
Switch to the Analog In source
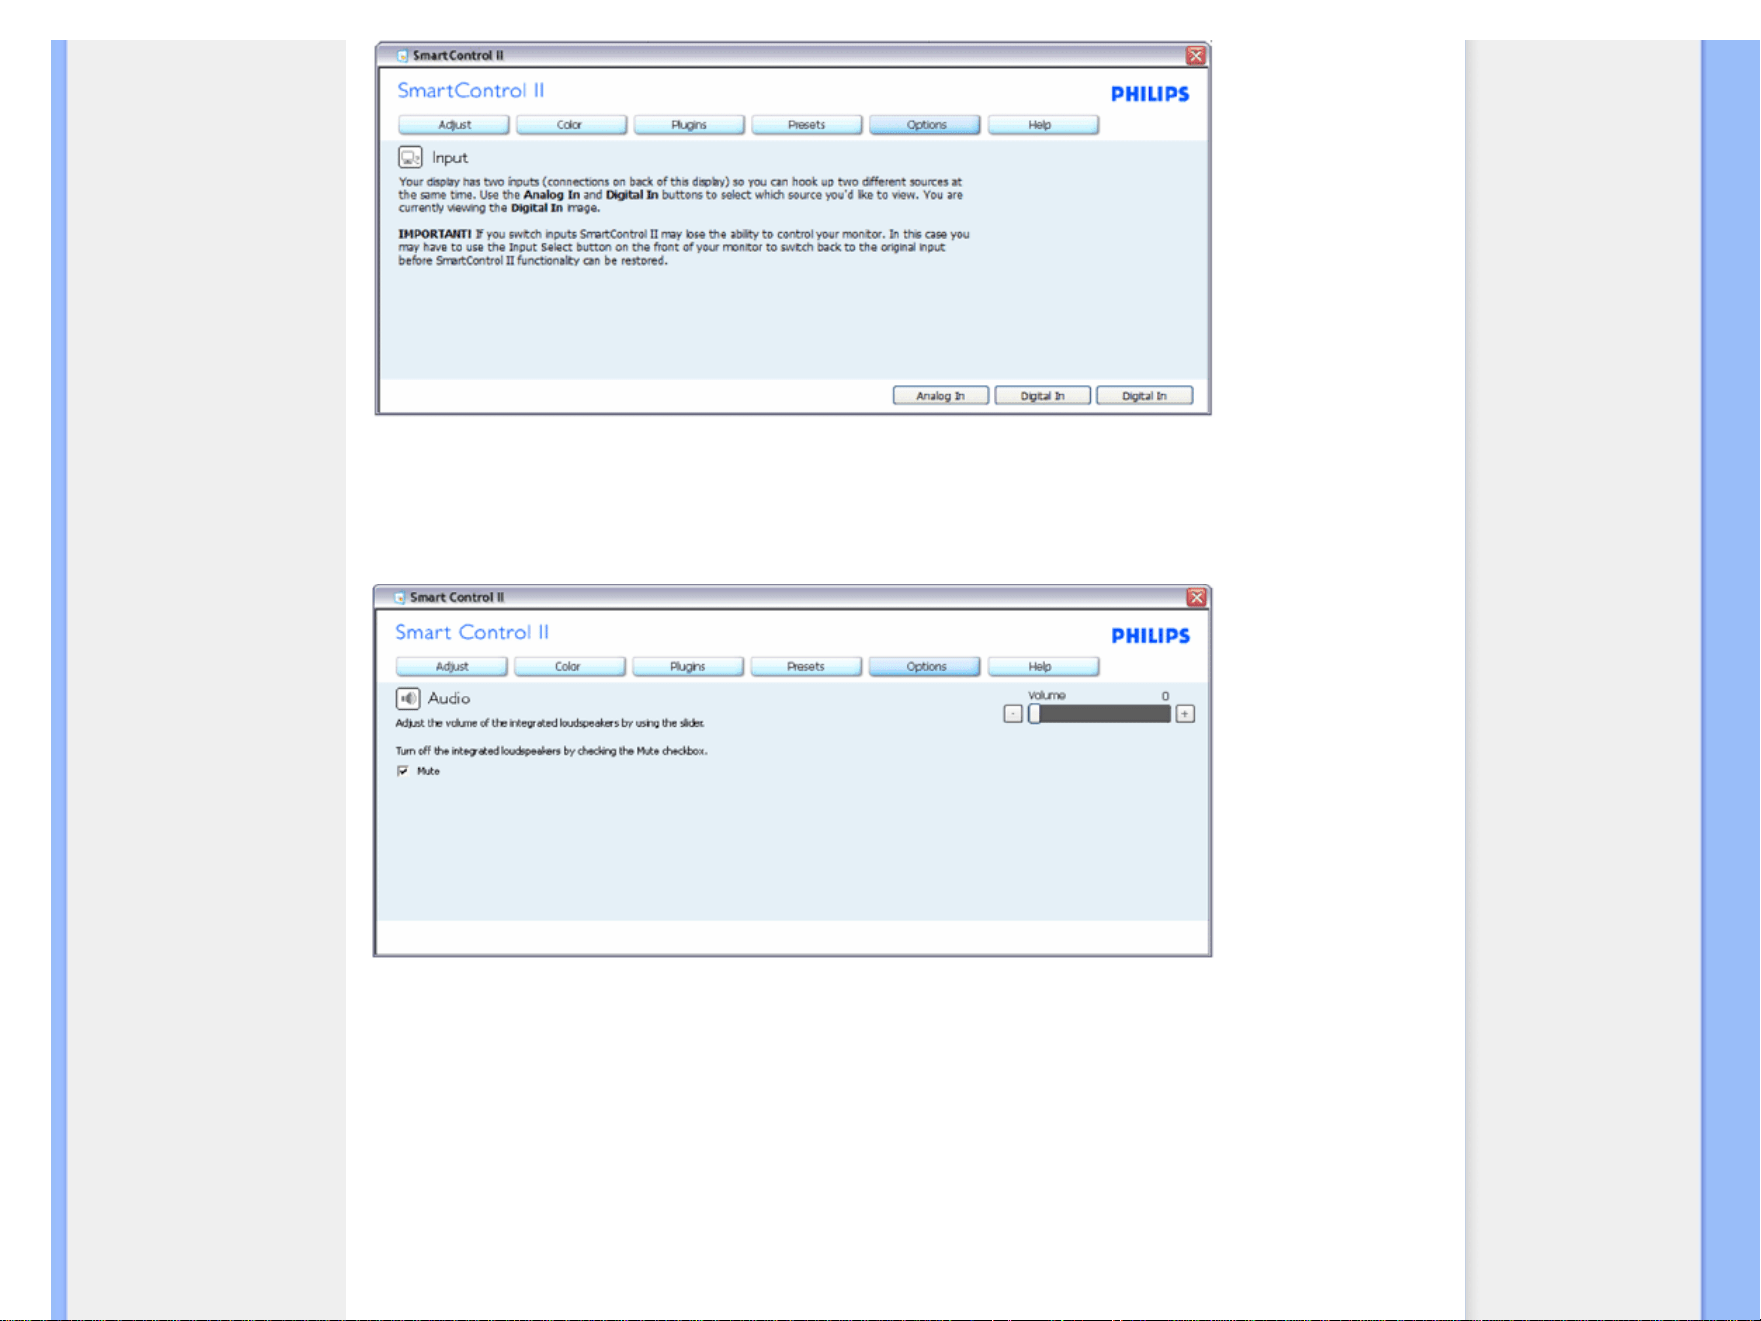(x=940, y=396)
